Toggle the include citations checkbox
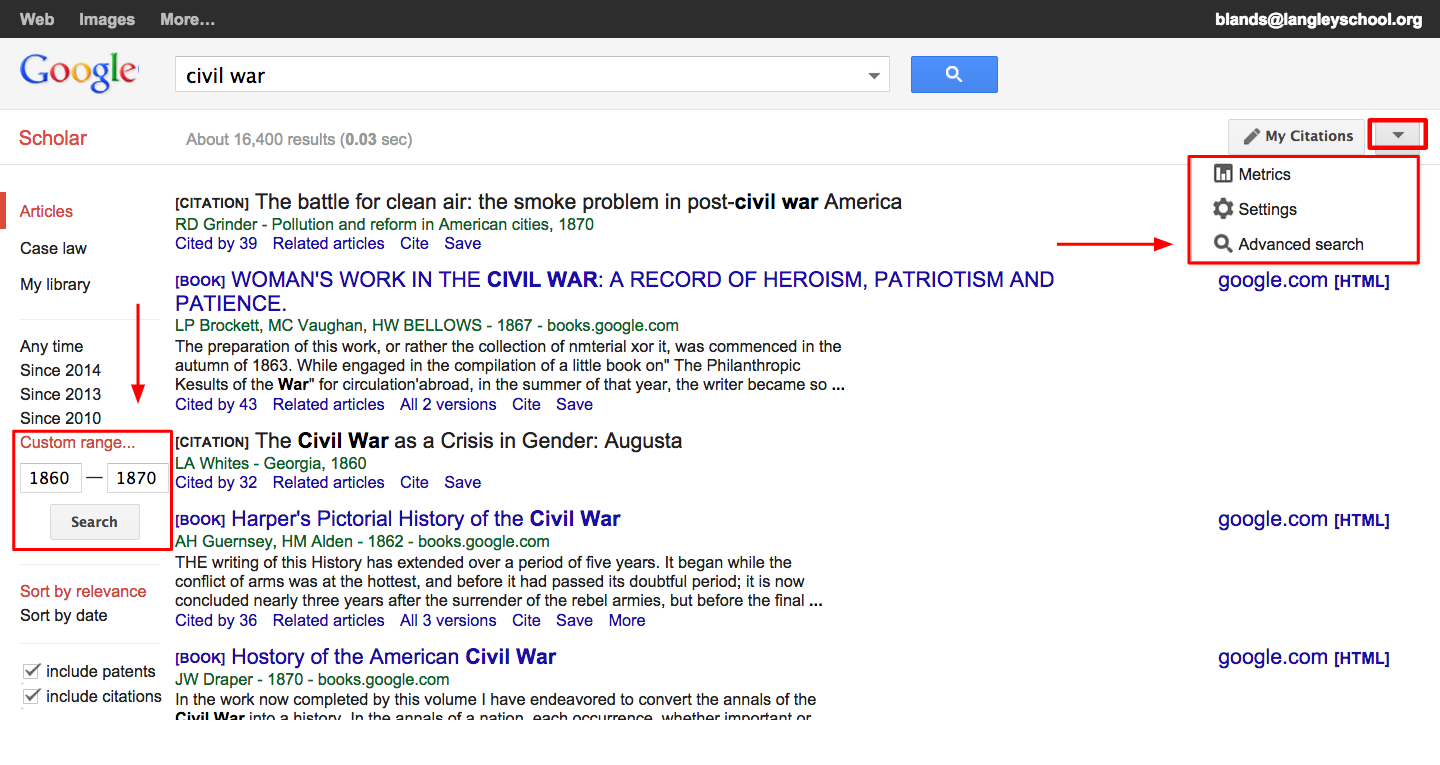This screenshot has height=765, width=1440. pos(31,696)
